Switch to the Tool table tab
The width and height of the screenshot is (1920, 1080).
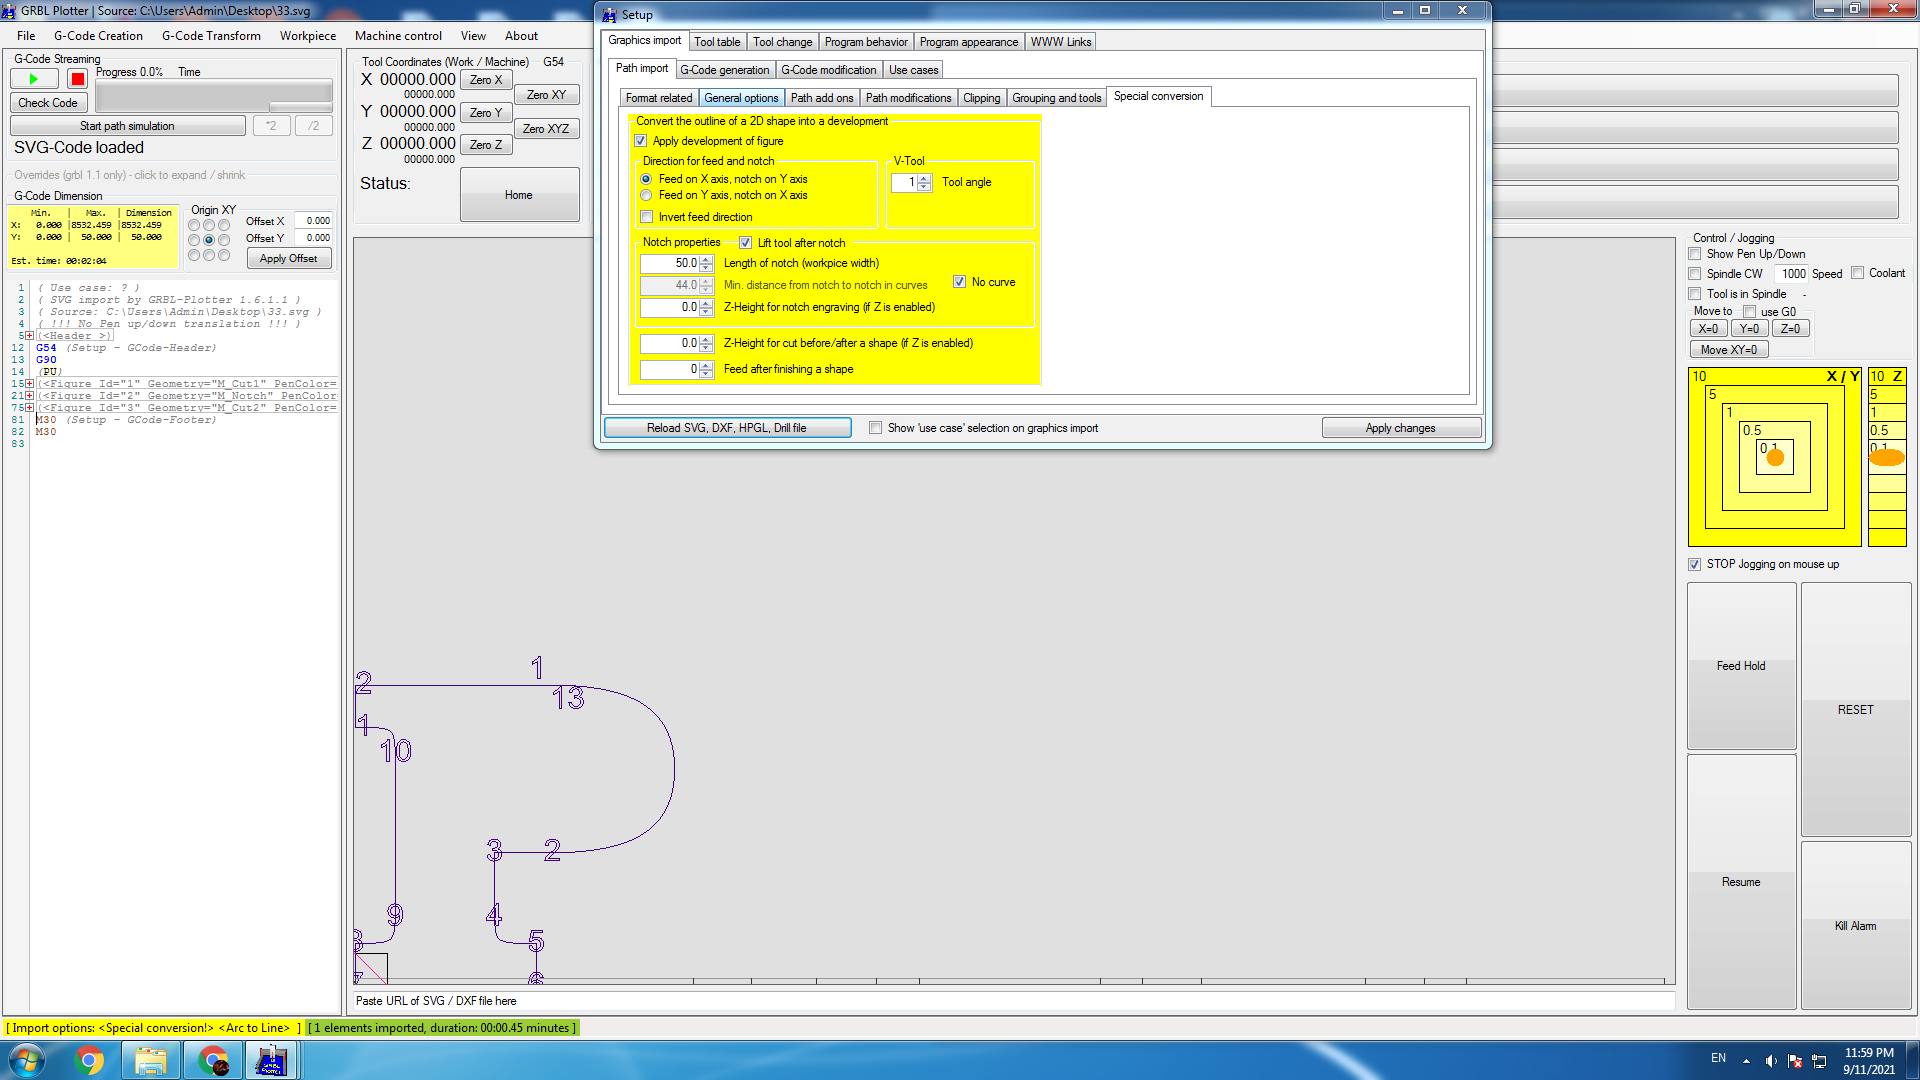pos(717,42)
